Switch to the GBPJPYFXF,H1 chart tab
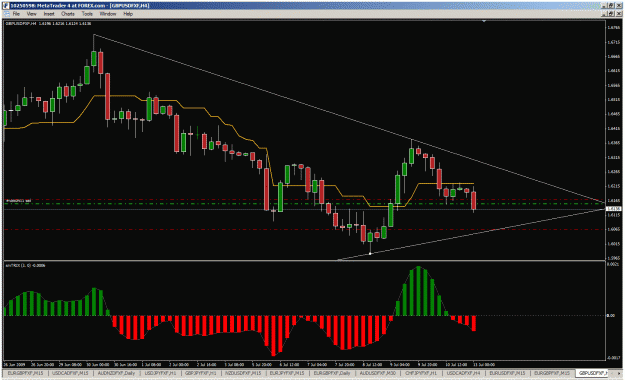 click(200, 373)
